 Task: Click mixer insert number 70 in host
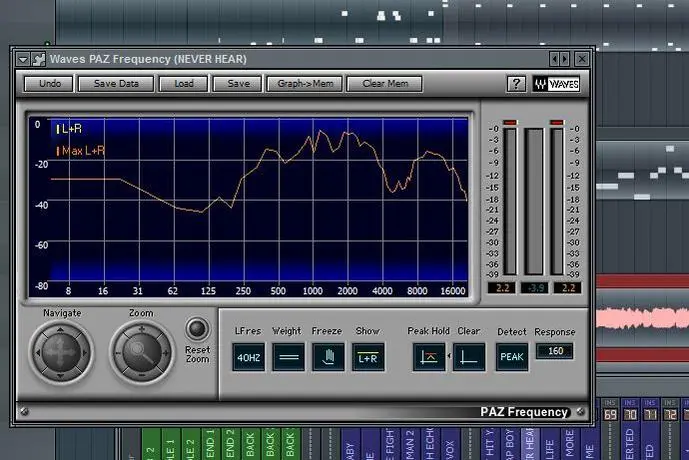tap(630, 415)
